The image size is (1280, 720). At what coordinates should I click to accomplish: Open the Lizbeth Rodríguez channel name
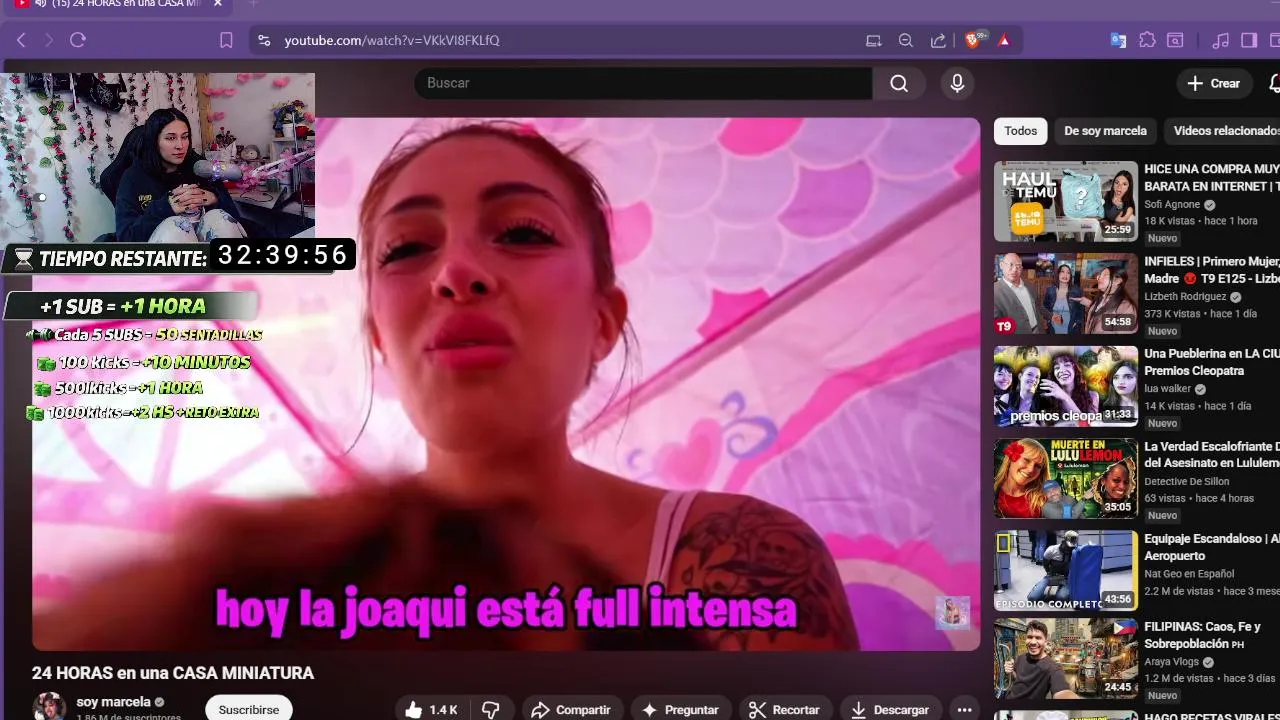click(1185, 297)
